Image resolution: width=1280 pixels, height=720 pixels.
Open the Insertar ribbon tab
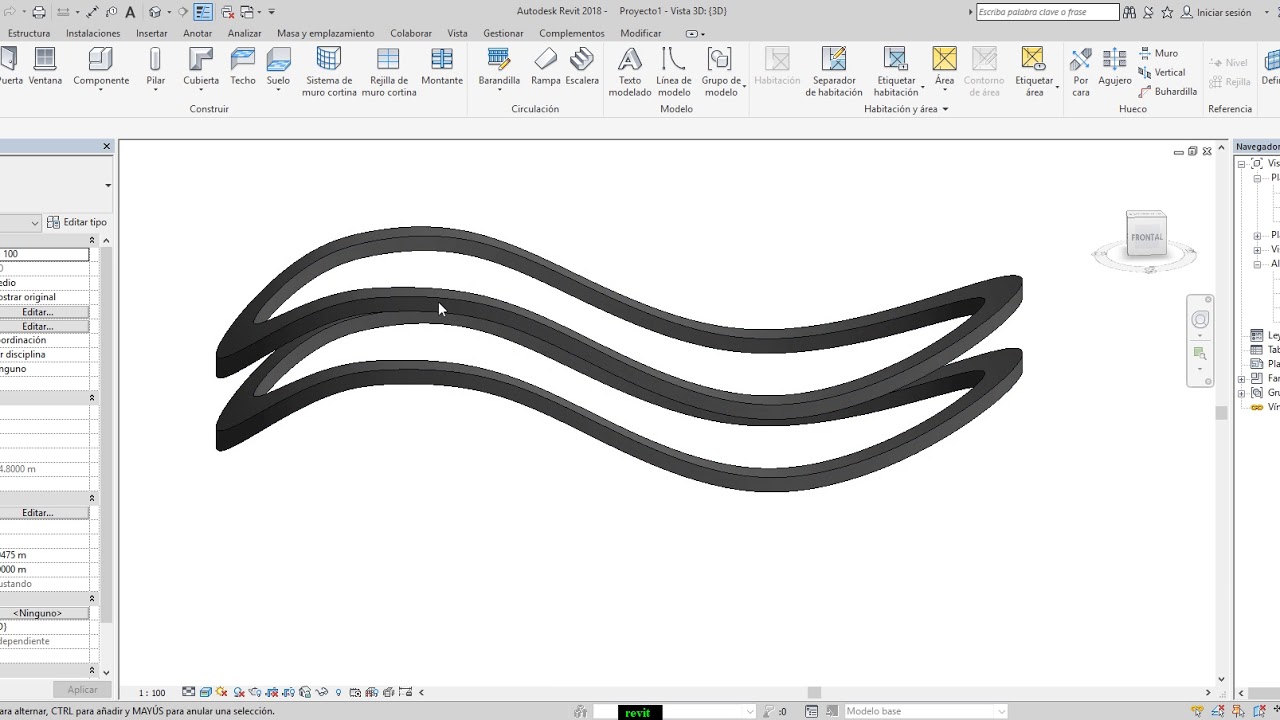point(152,33)
